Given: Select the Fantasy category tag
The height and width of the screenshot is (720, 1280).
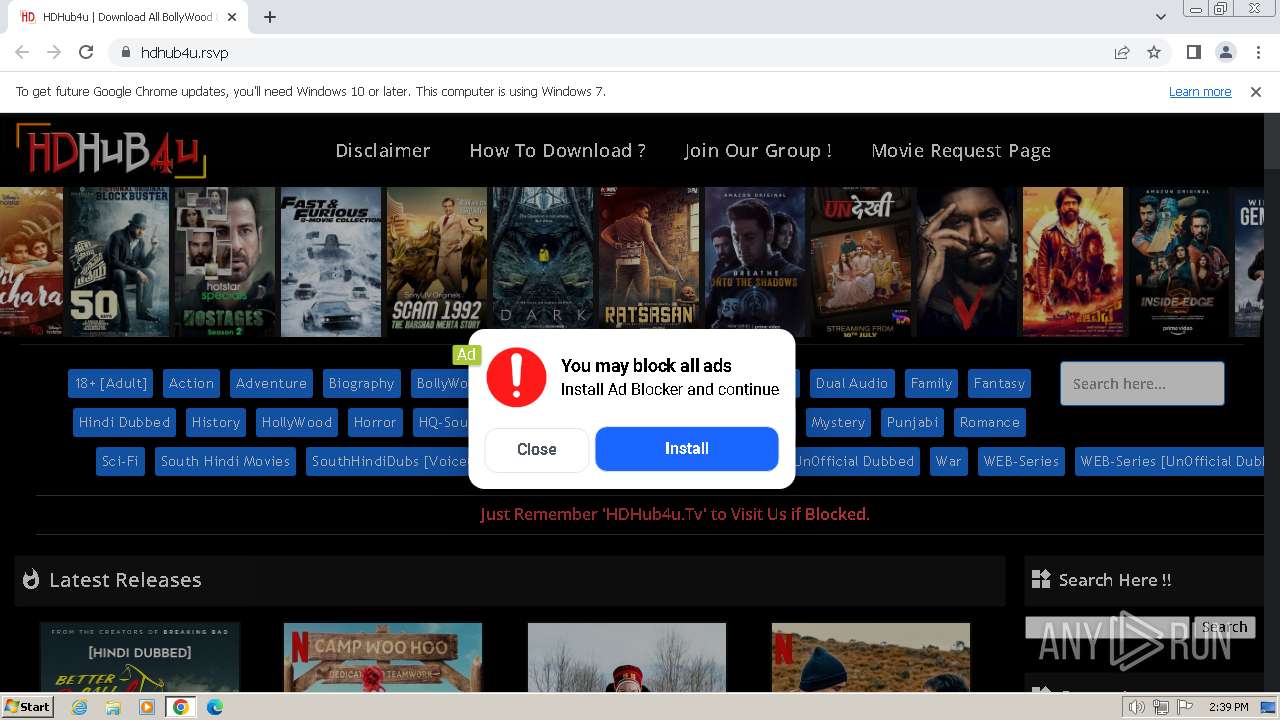Looking at the screenshot, I should [999, 383].
